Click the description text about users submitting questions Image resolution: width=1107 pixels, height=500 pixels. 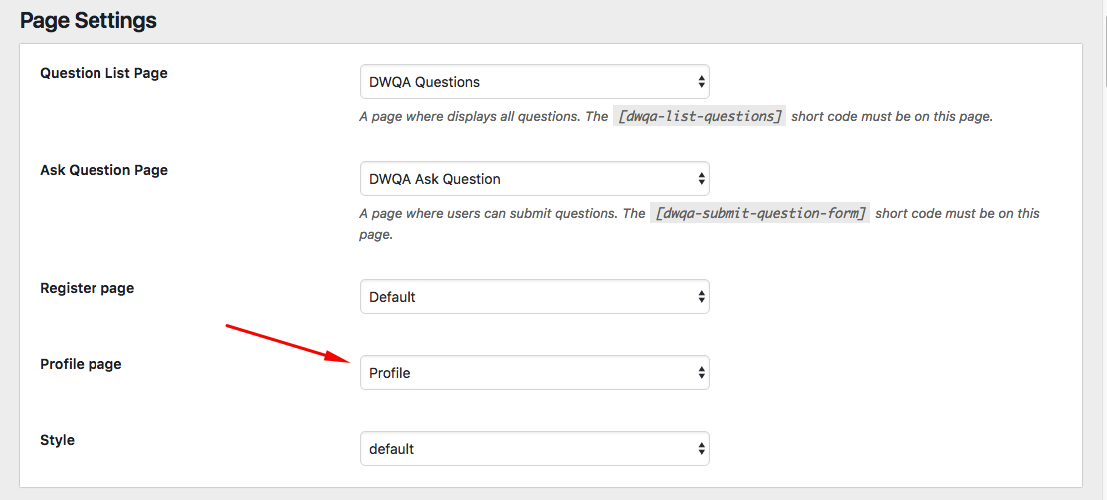[699, 223]
